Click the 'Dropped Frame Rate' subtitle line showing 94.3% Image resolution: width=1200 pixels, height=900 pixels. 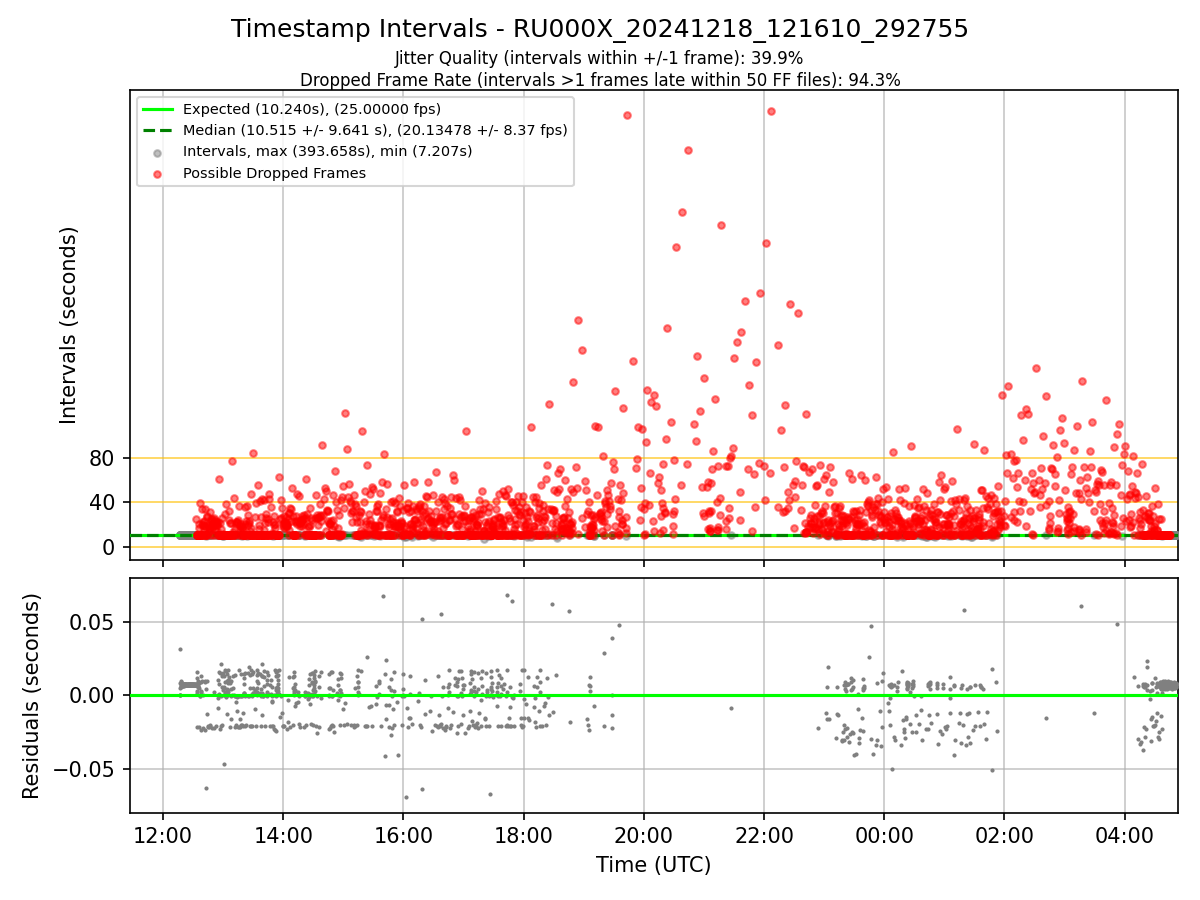click(x=600, y=80)
